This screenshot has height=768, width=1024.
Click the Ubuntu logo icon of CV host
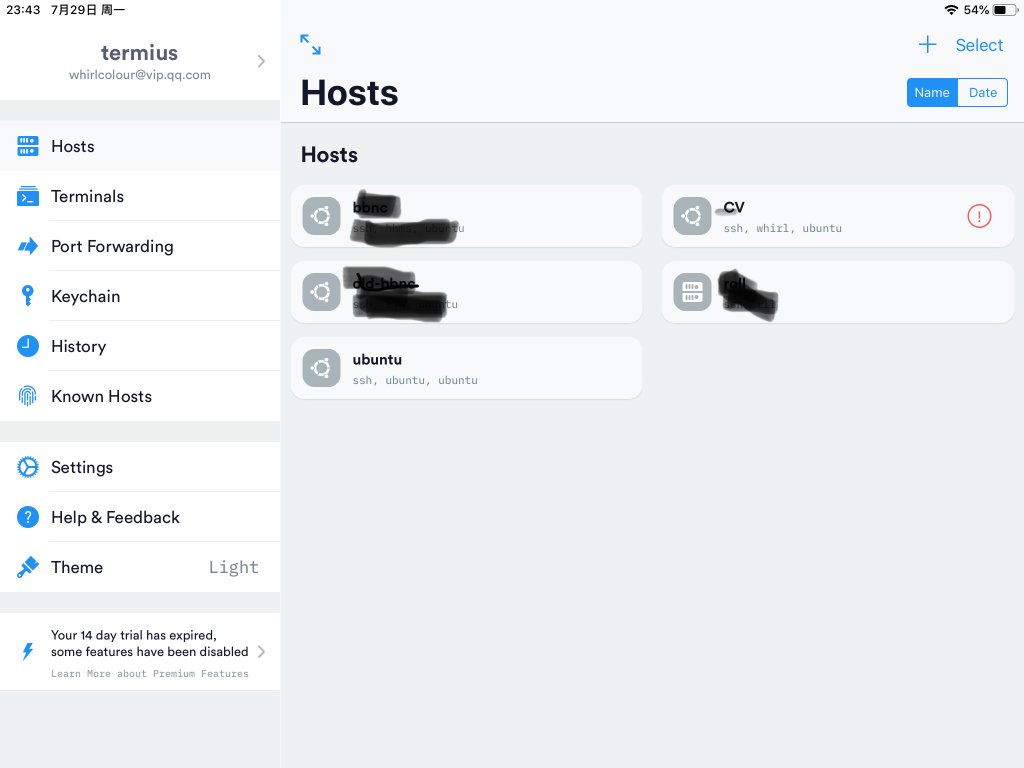tap(692, 216)
